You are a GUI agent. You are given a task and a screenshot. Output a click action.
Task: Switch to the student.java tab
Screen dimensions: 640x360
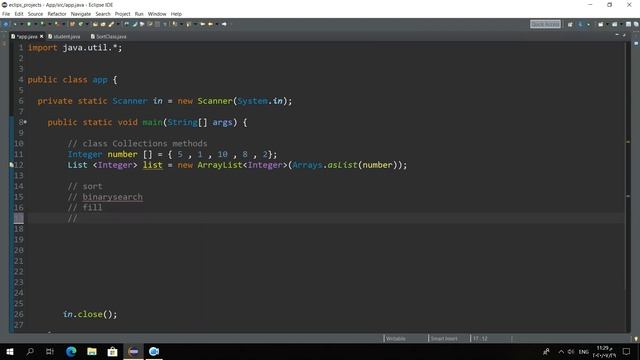coord(64,36)
